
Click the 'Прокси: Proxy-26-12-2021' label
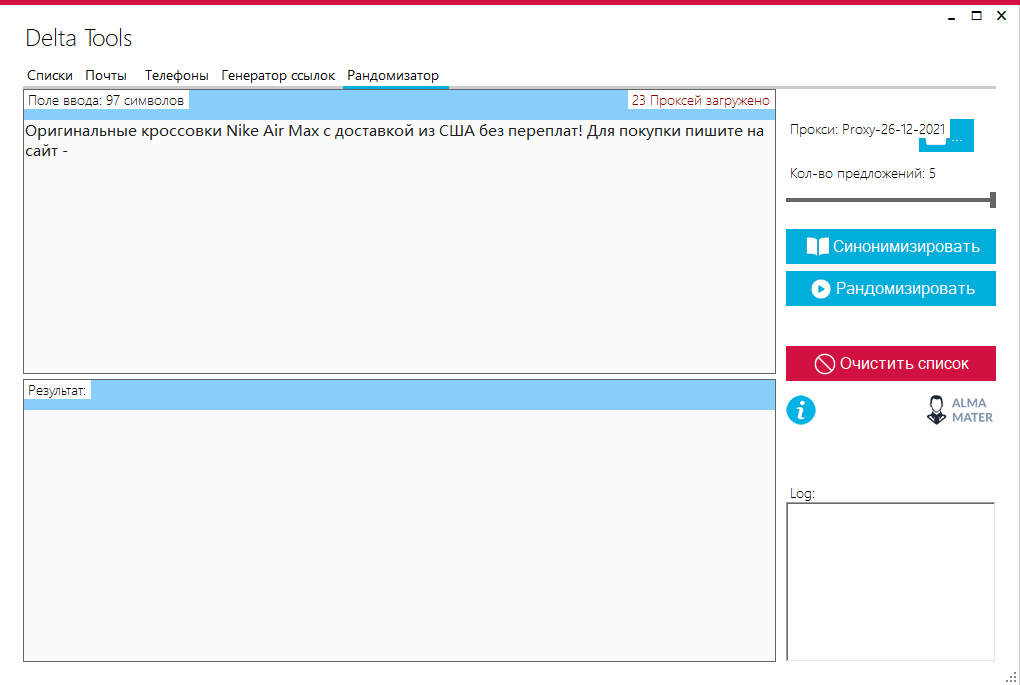(867, 129)
